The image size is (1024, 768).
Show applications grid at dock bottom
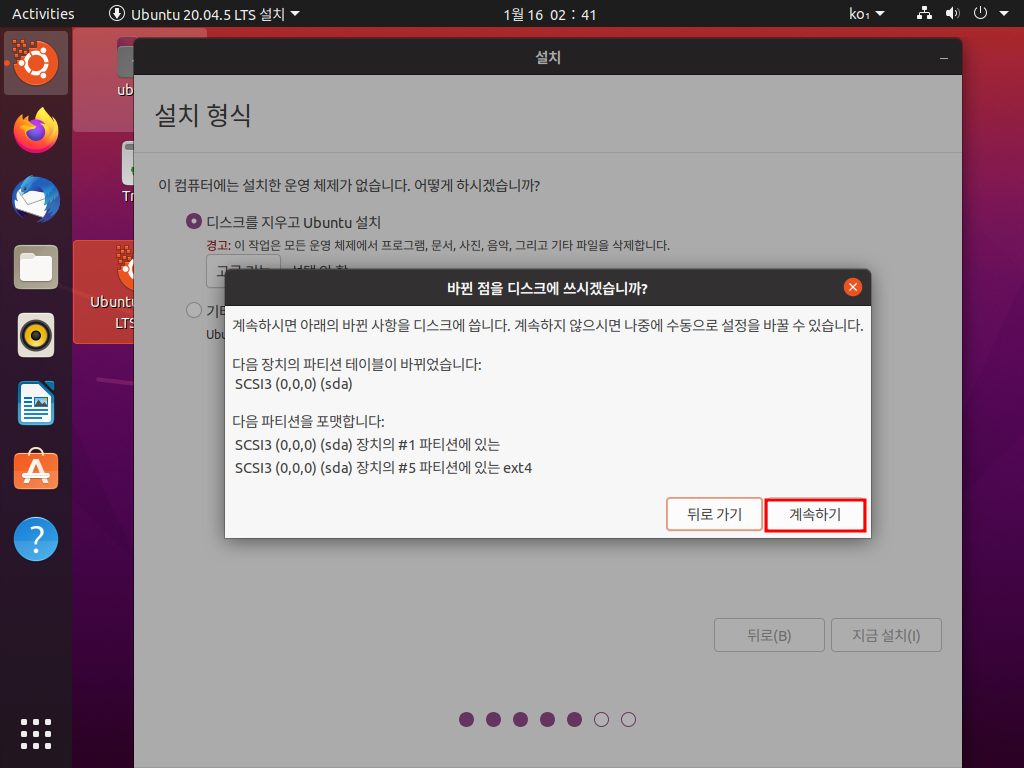[x=36, y=734]
